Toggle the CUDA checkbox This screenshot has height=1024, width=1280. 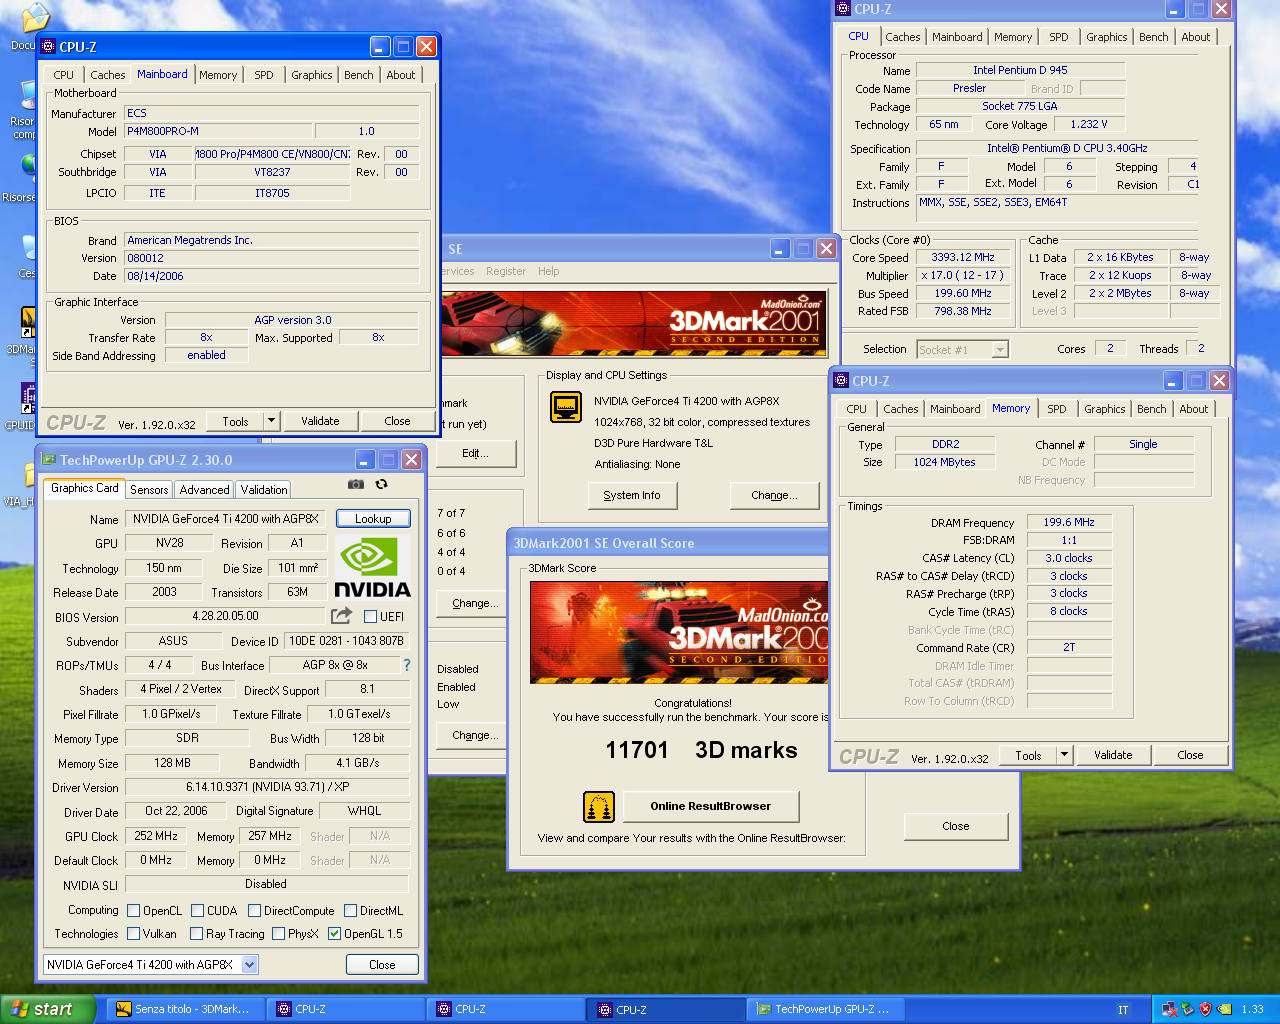point(197,911)
